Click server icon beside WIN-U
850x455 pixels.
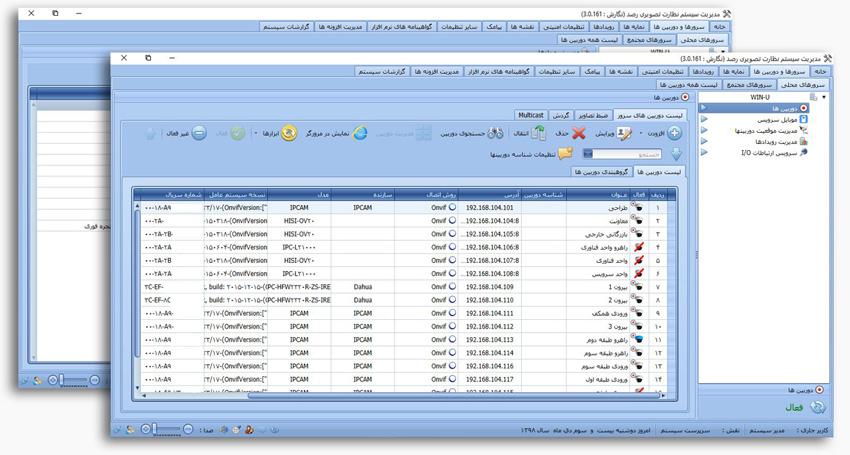(814, 97)
